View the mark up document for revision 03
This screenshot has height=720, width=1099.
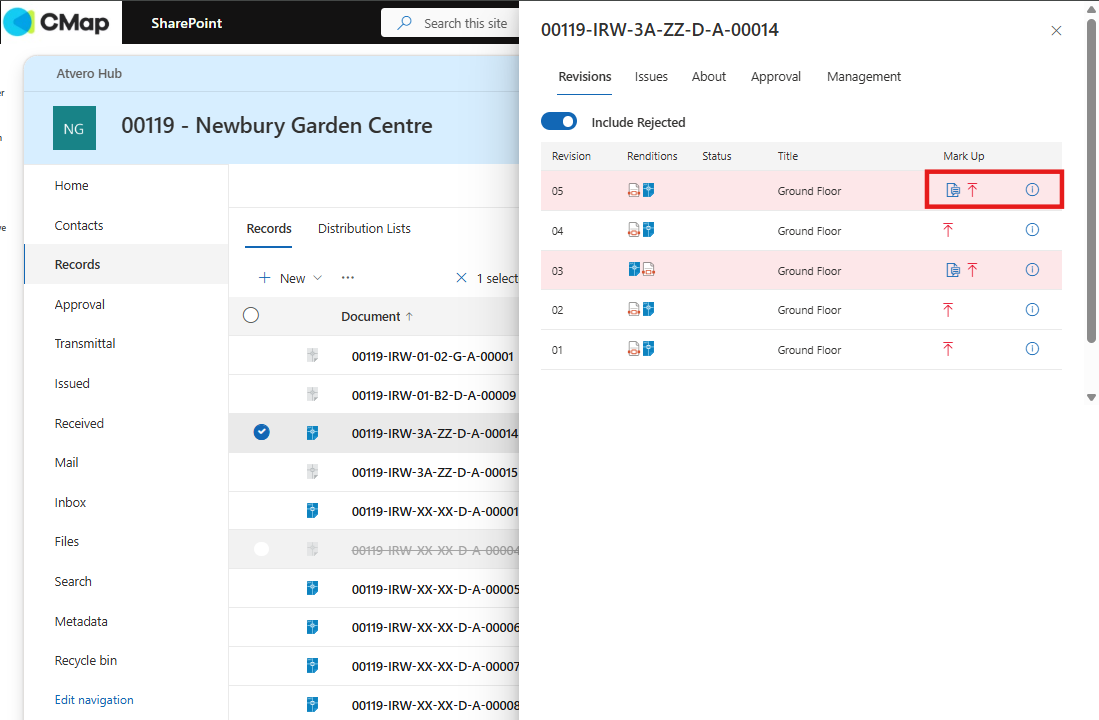pyautogui.click(x=953, y=270)
